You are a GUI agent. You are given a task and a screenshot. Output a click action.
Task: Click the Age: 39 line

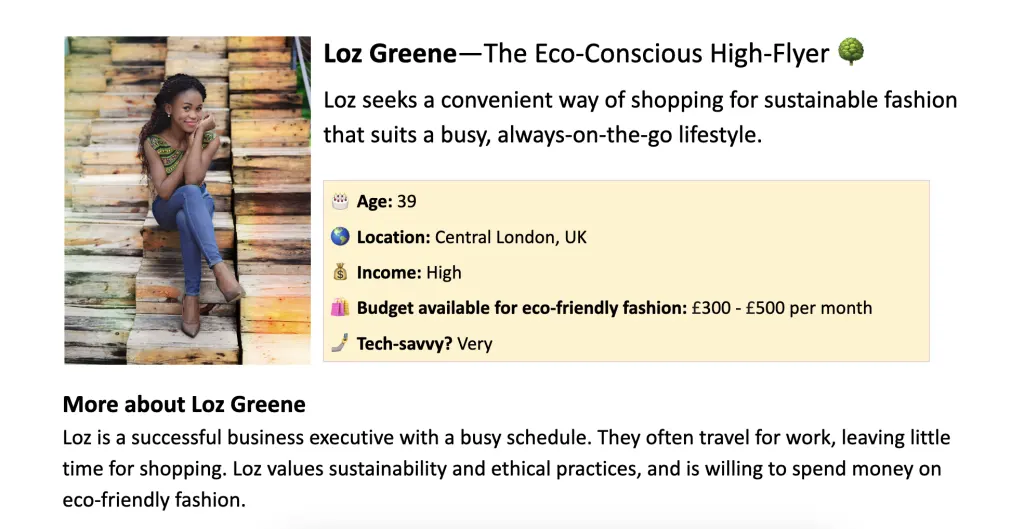(x=387, y=201)
